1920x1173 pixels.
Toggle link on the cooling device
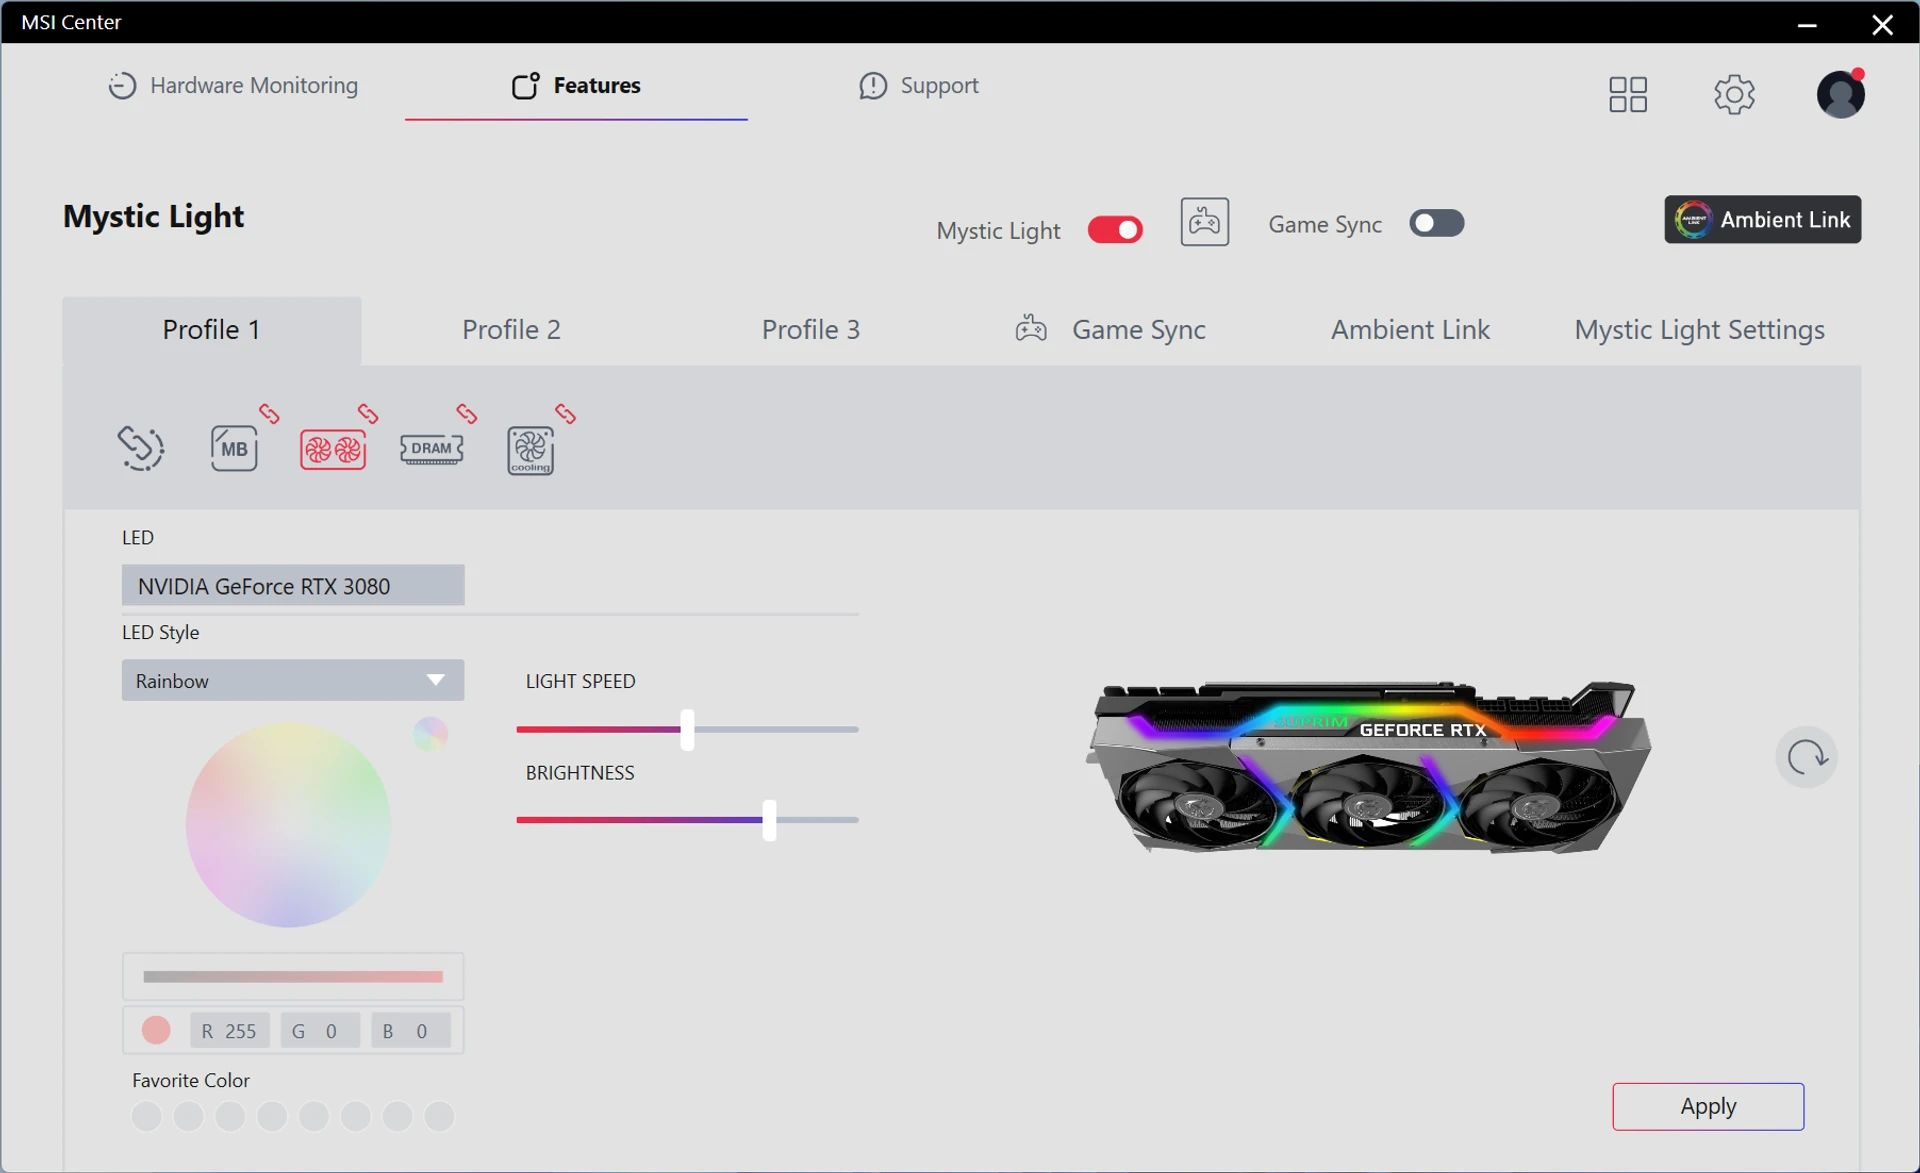tap(566, 413)
